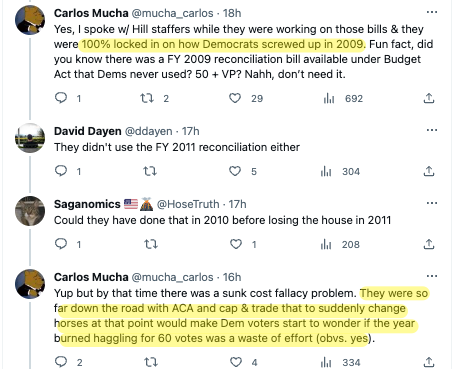455x369 pixels.
Task: Open more options on Carlos Mucha's first tweet
Action: coord(432,12)
